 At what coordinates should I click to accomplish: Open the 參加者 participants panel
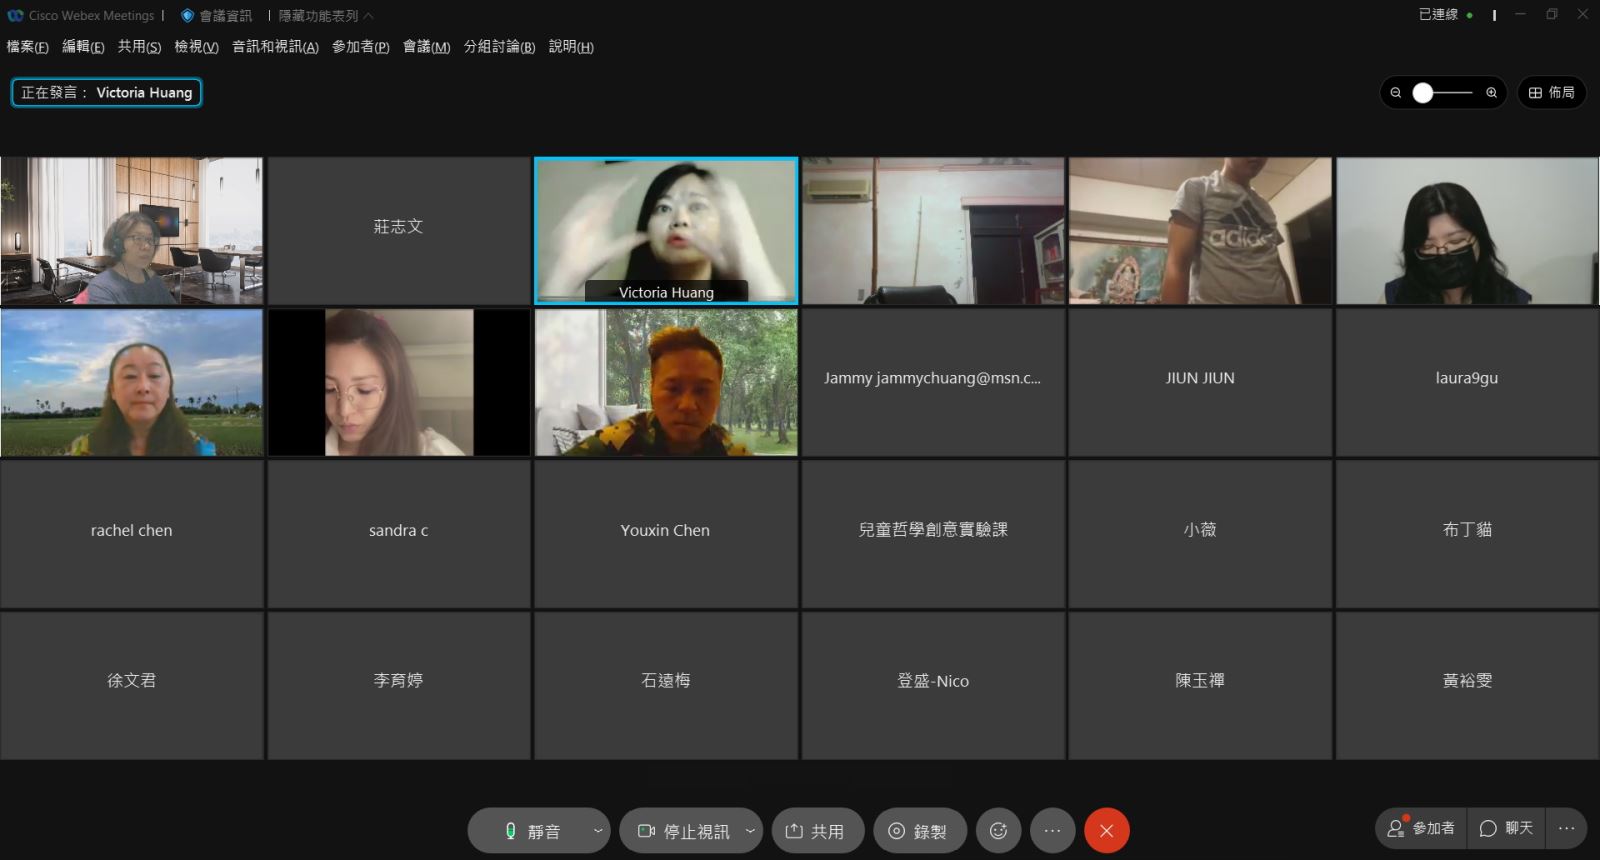1421,828
